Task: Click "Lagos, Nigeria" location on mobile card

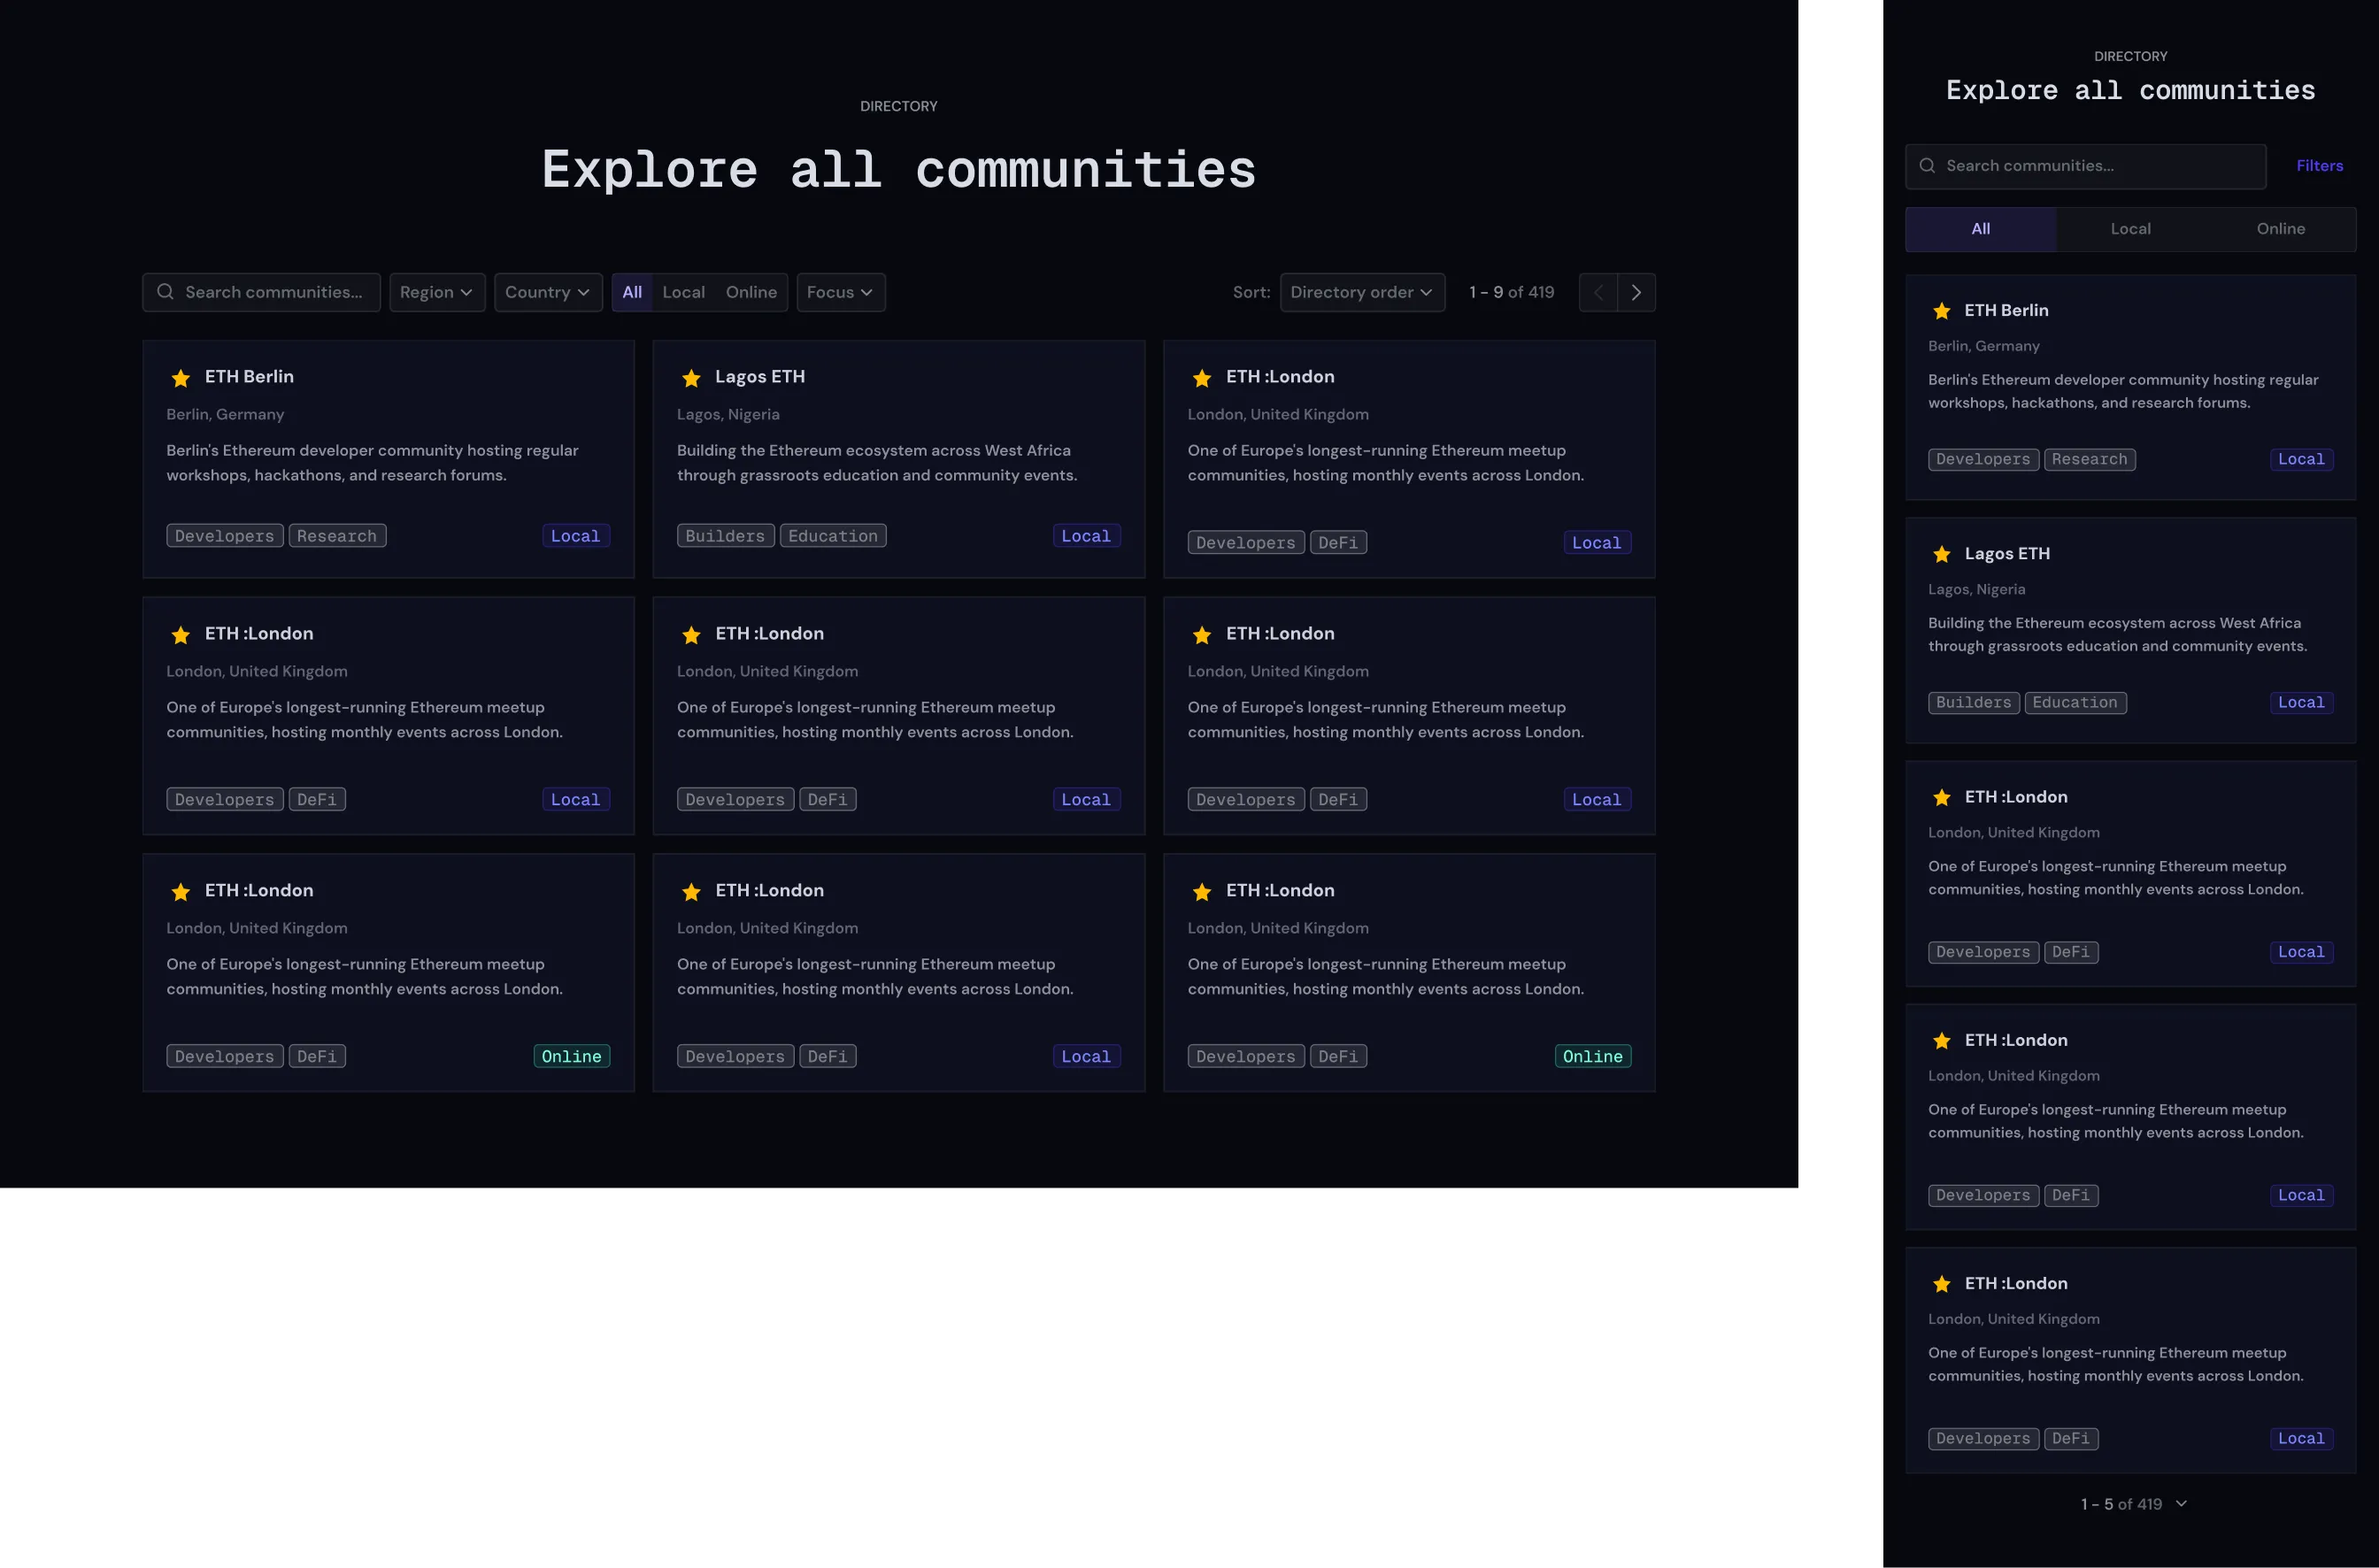Action: 1977,589
